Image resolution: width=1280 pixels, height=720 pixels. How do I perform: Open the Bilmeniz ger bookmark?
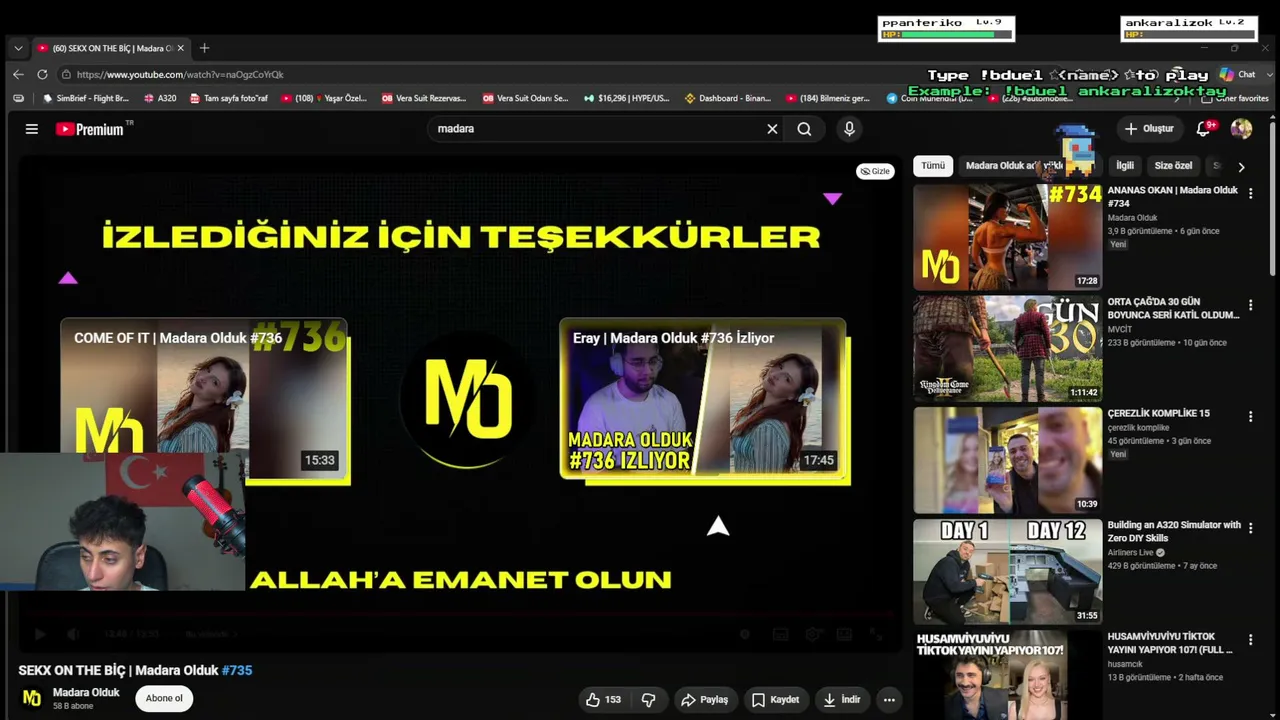coord(828,98)
